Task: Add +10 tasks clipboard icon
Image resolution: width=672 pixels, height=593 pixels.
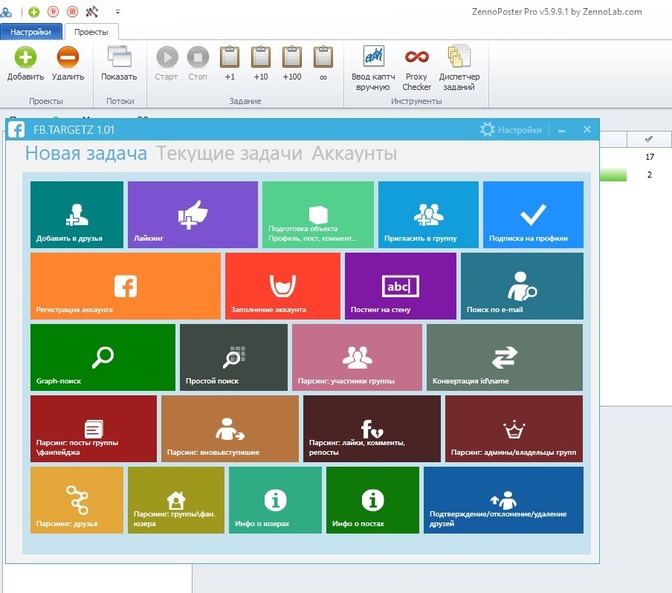Action: (261, 63)
